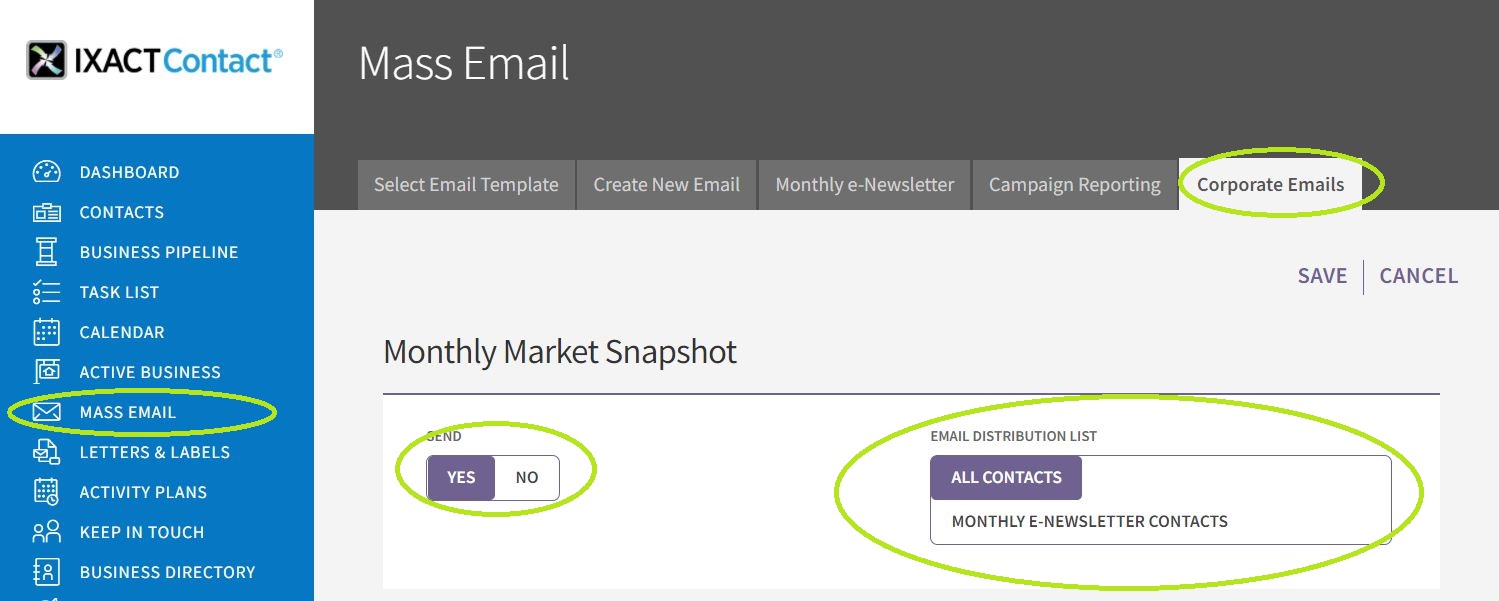Click the Mass Email envelope icon
The width and height of the screenshot is (1499, 601).
[x=47, y=412]
